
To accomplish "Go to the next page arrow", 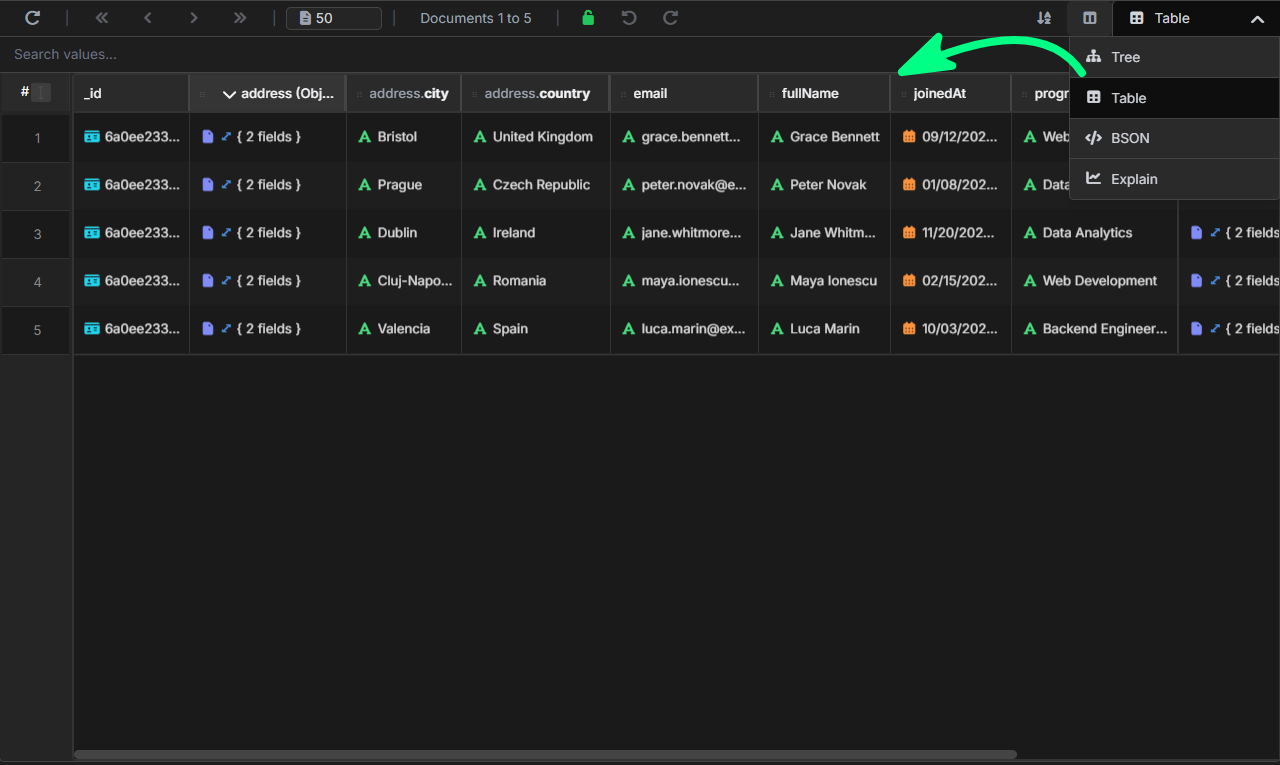I will 194,18.
